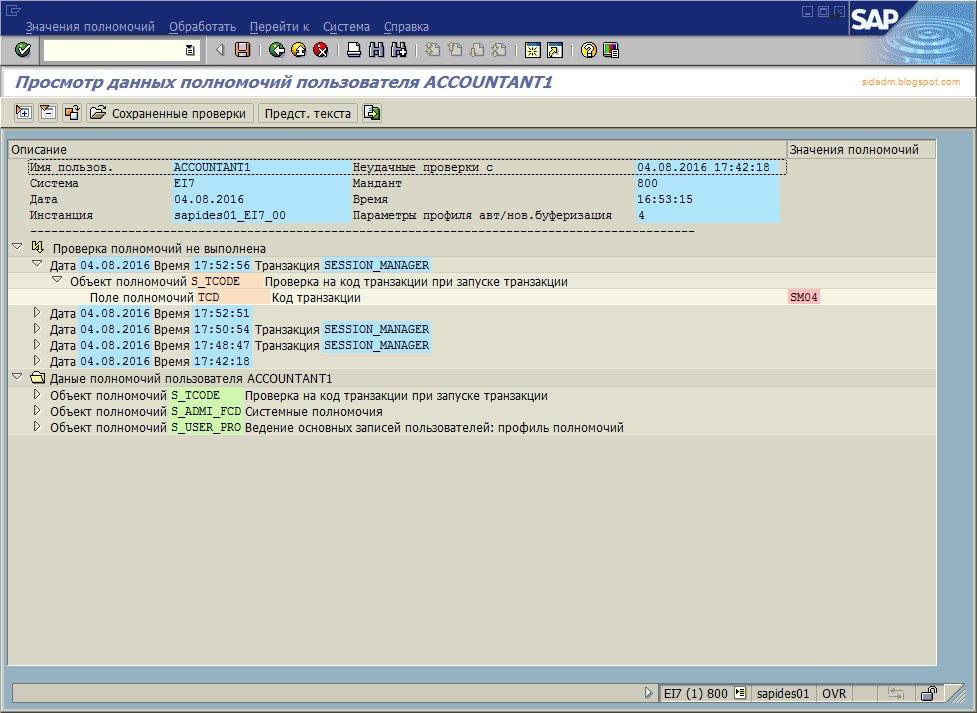
Task: Click the First Page icon
Action: (432, 50)
